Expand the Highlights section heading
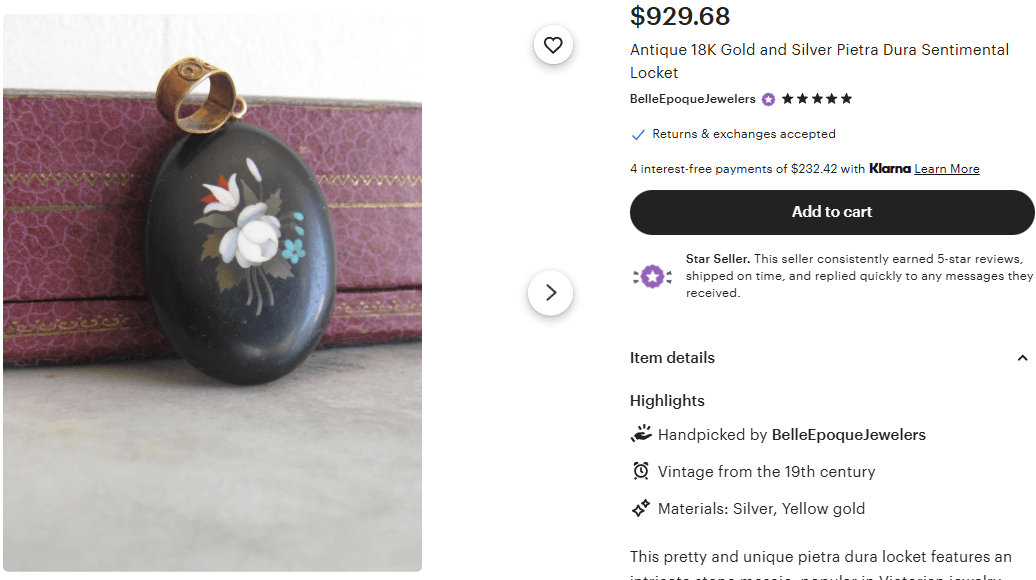 click(667, 400)
